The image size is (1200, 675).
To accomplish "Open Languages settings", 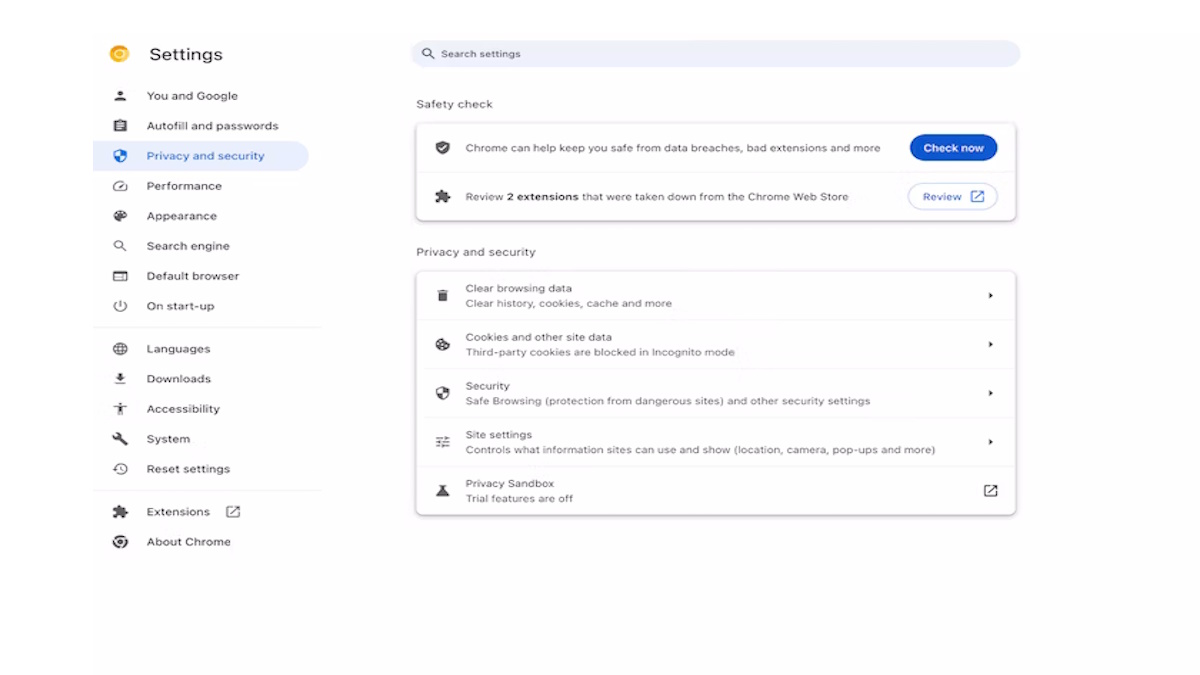I will pos(178,349).
